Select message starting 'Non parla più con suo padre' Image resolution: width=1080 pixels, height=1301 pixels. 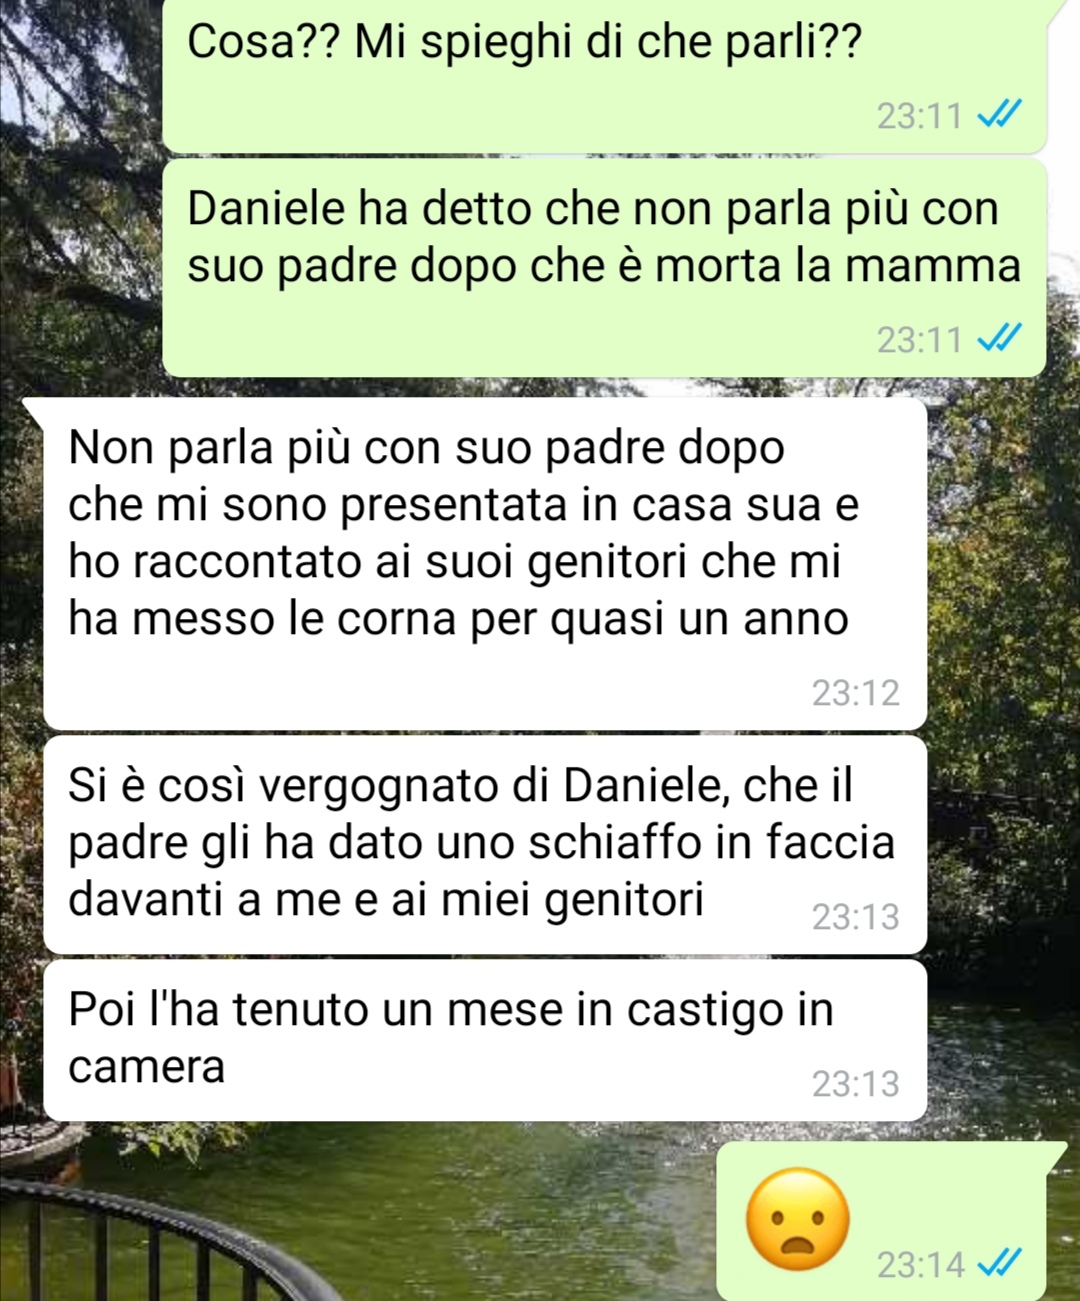[485, 563]
